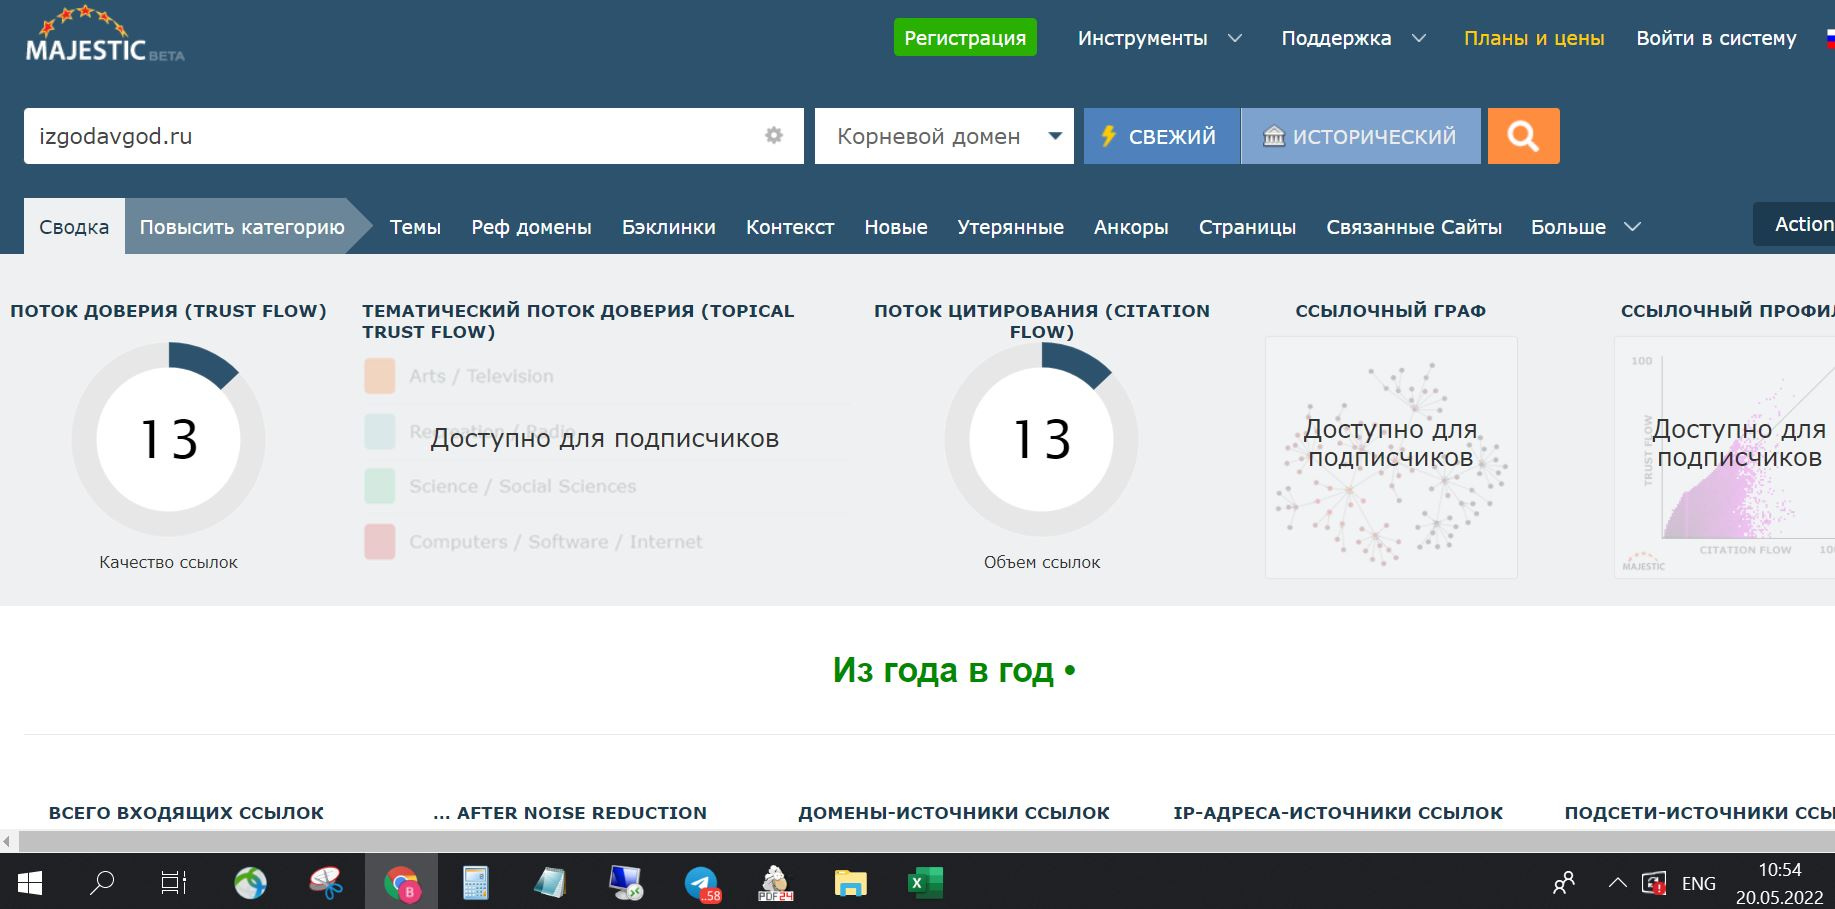Screen dimensions: 1835x909
Task: Switch to the Сводка tab
Action: pos(74,227)
